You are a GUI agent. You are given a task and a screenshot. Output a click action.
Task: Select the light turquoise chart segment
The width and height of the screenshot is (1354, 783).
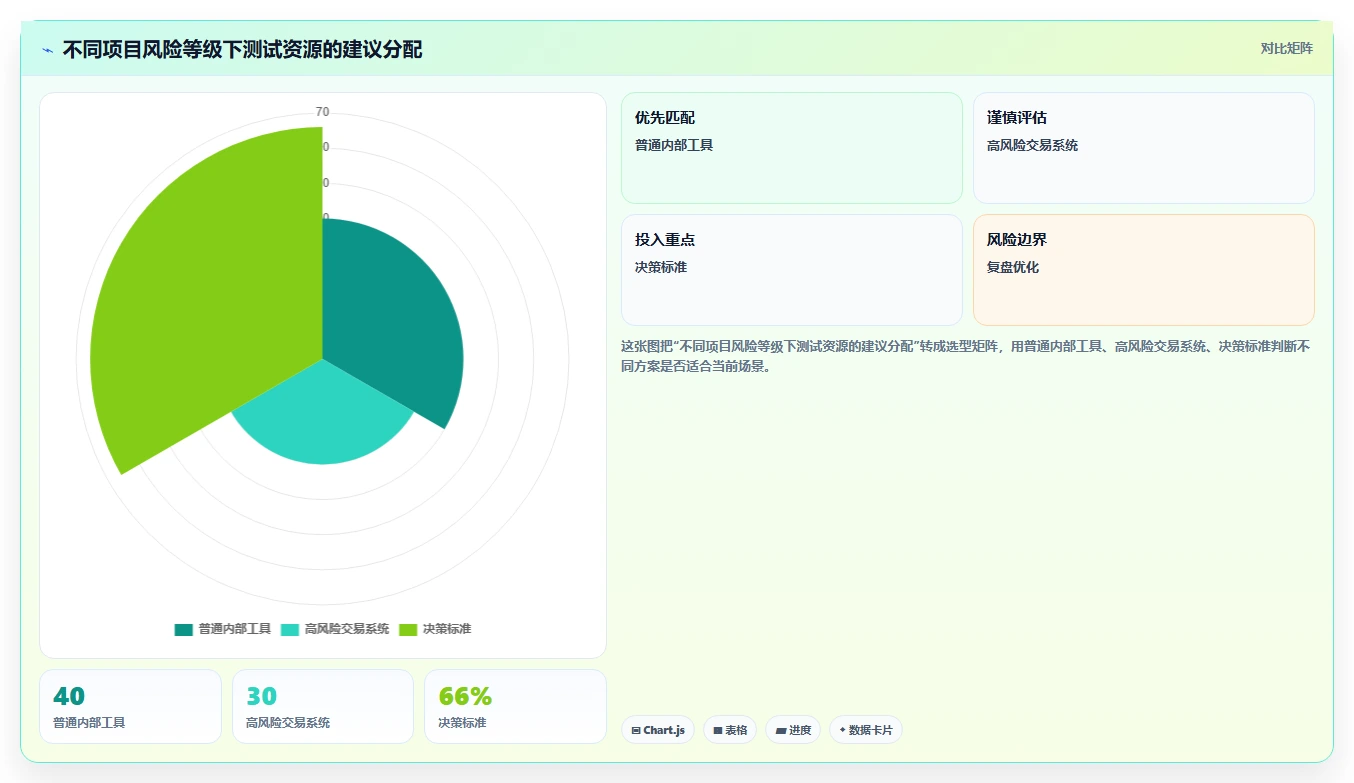point(322,420)
